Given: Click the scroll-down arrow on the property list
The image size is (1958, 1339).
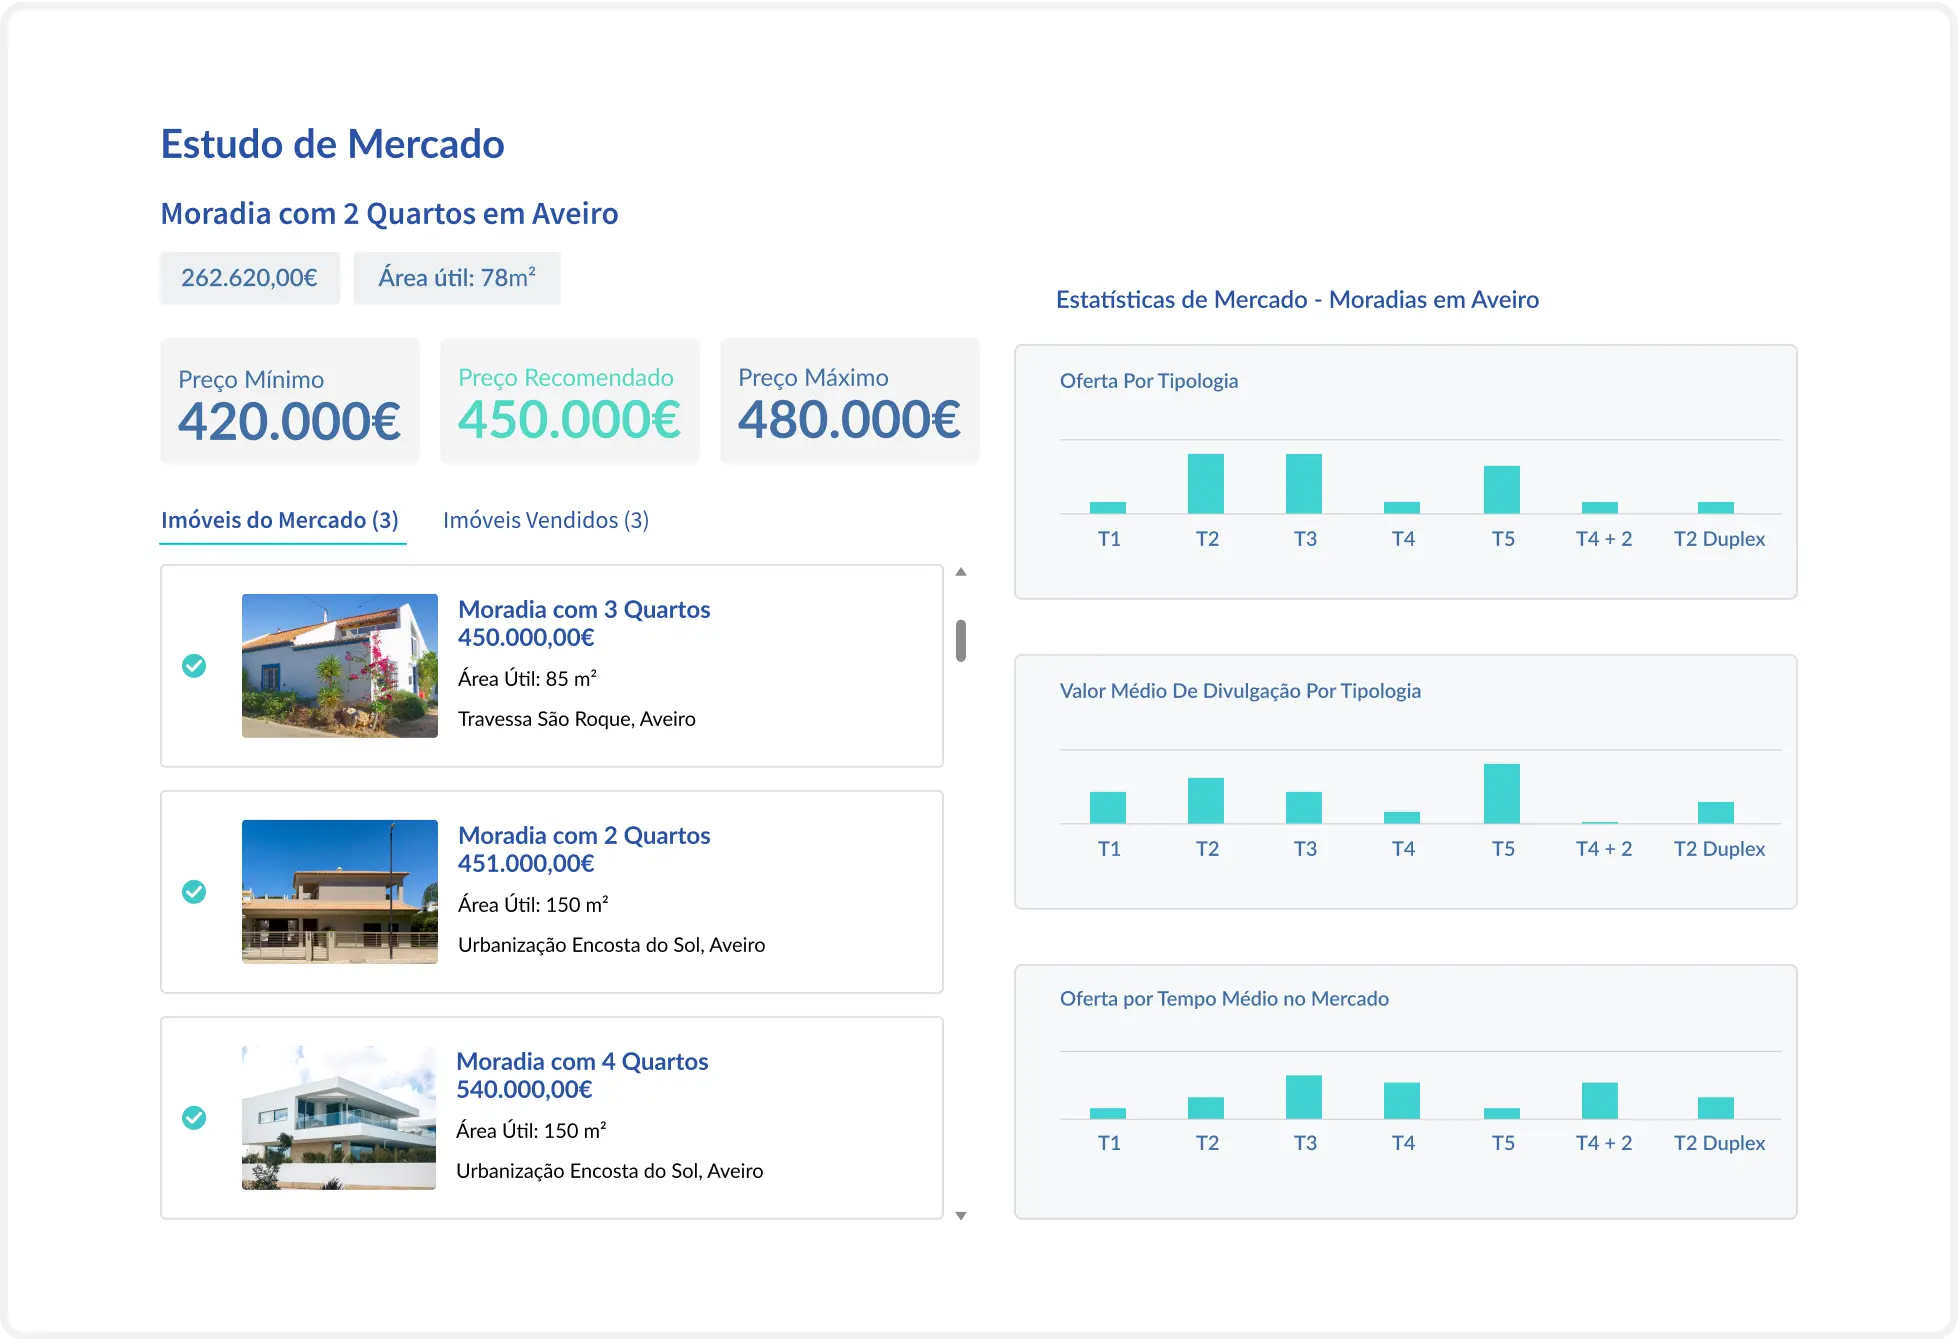Looking at the screenshot, I should (x=961, y=1216).
